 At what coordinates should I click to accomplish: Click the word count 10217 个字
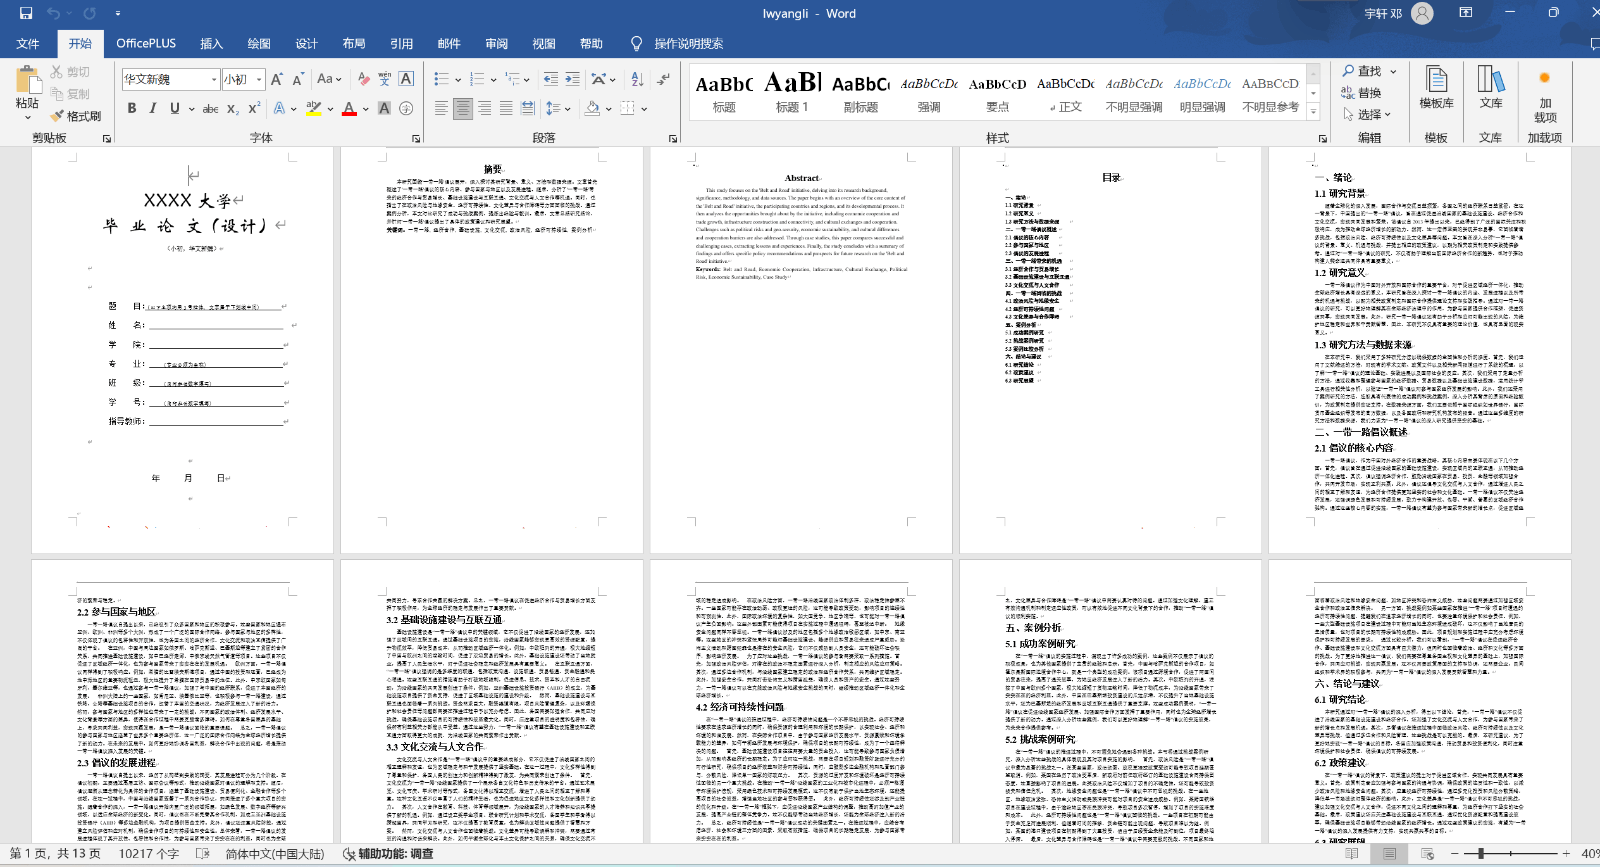click(148, 854)
